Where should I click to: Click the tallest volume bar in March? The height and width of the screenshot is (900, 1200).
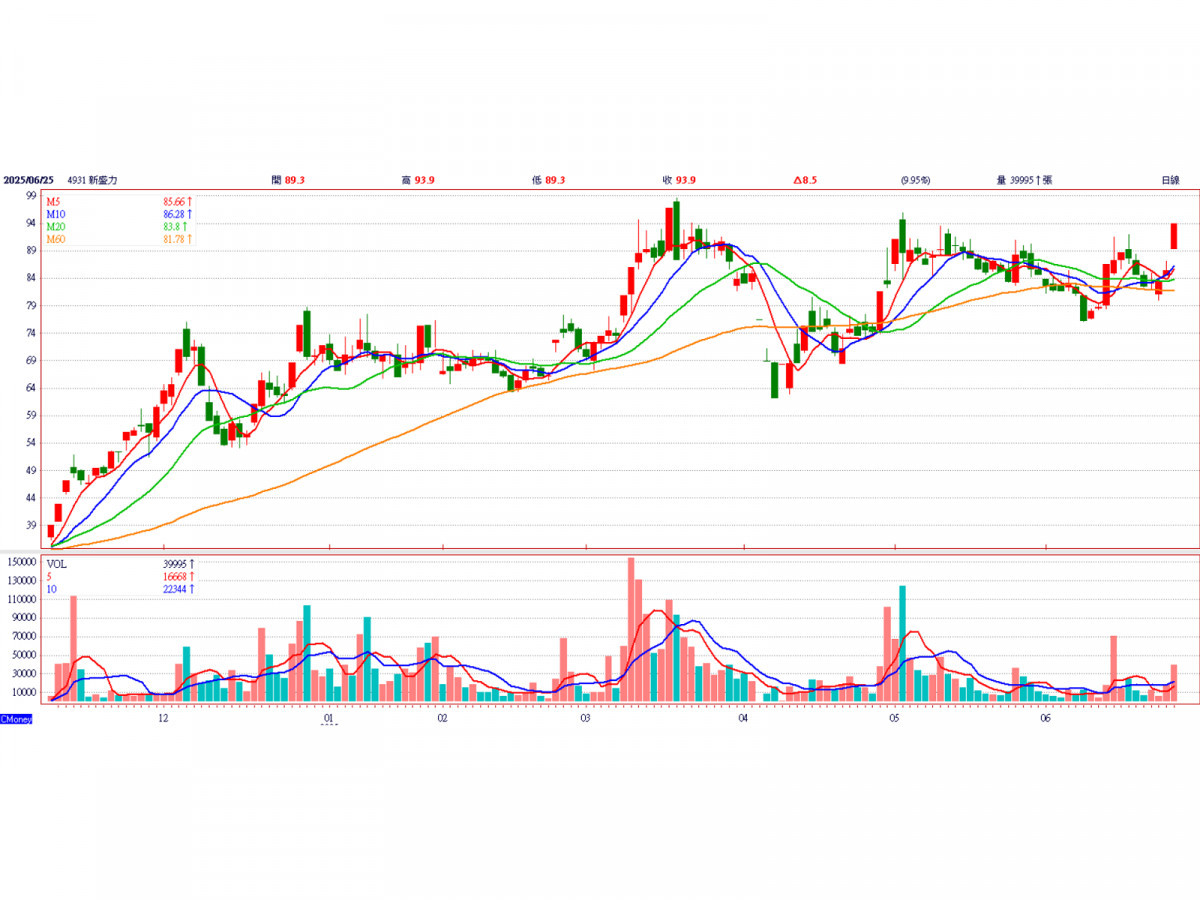point(631,629)
